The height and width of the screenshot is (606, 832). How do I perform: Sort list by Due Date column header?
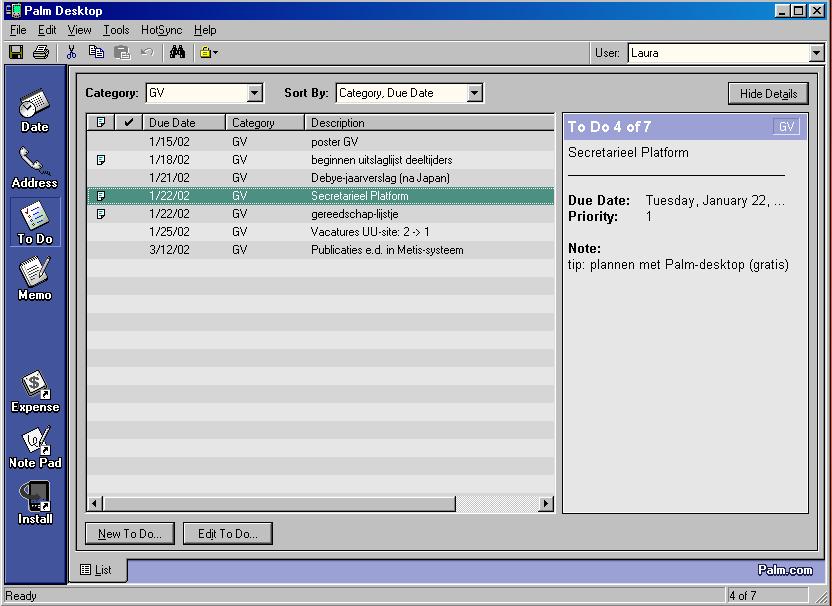coord(184,123)
